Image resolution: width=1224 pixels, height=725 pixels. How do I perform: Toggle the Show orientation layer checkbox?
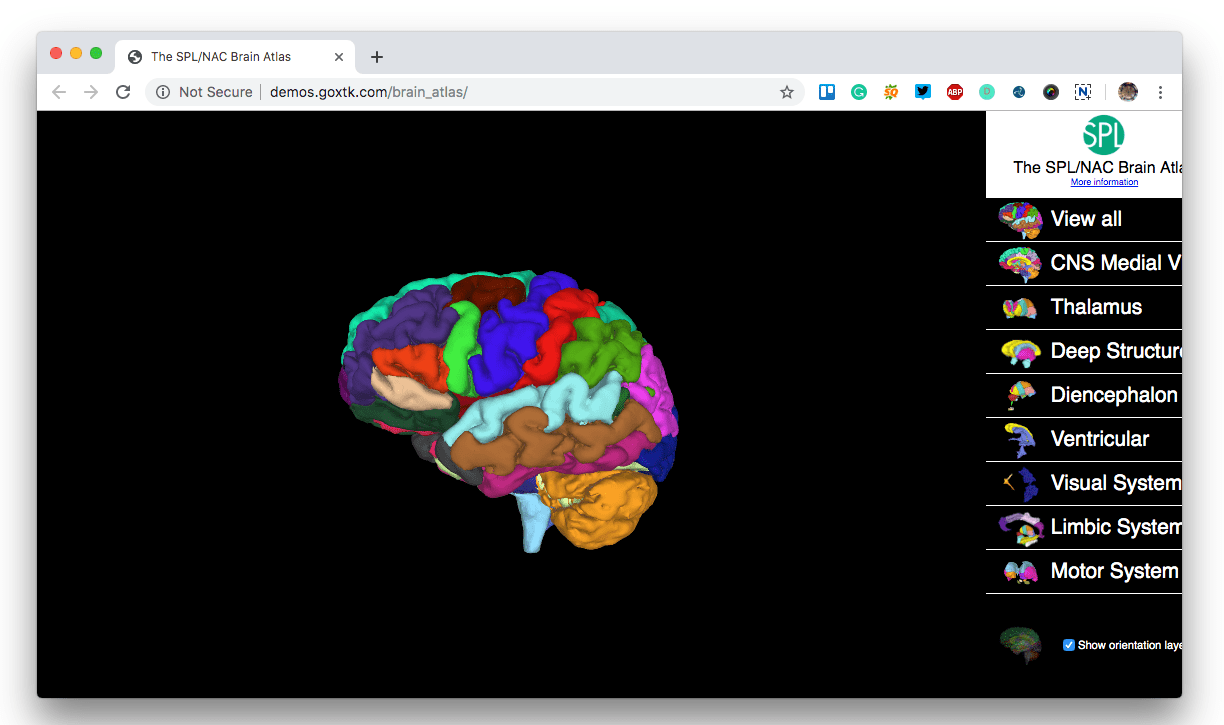(1069, 645)
